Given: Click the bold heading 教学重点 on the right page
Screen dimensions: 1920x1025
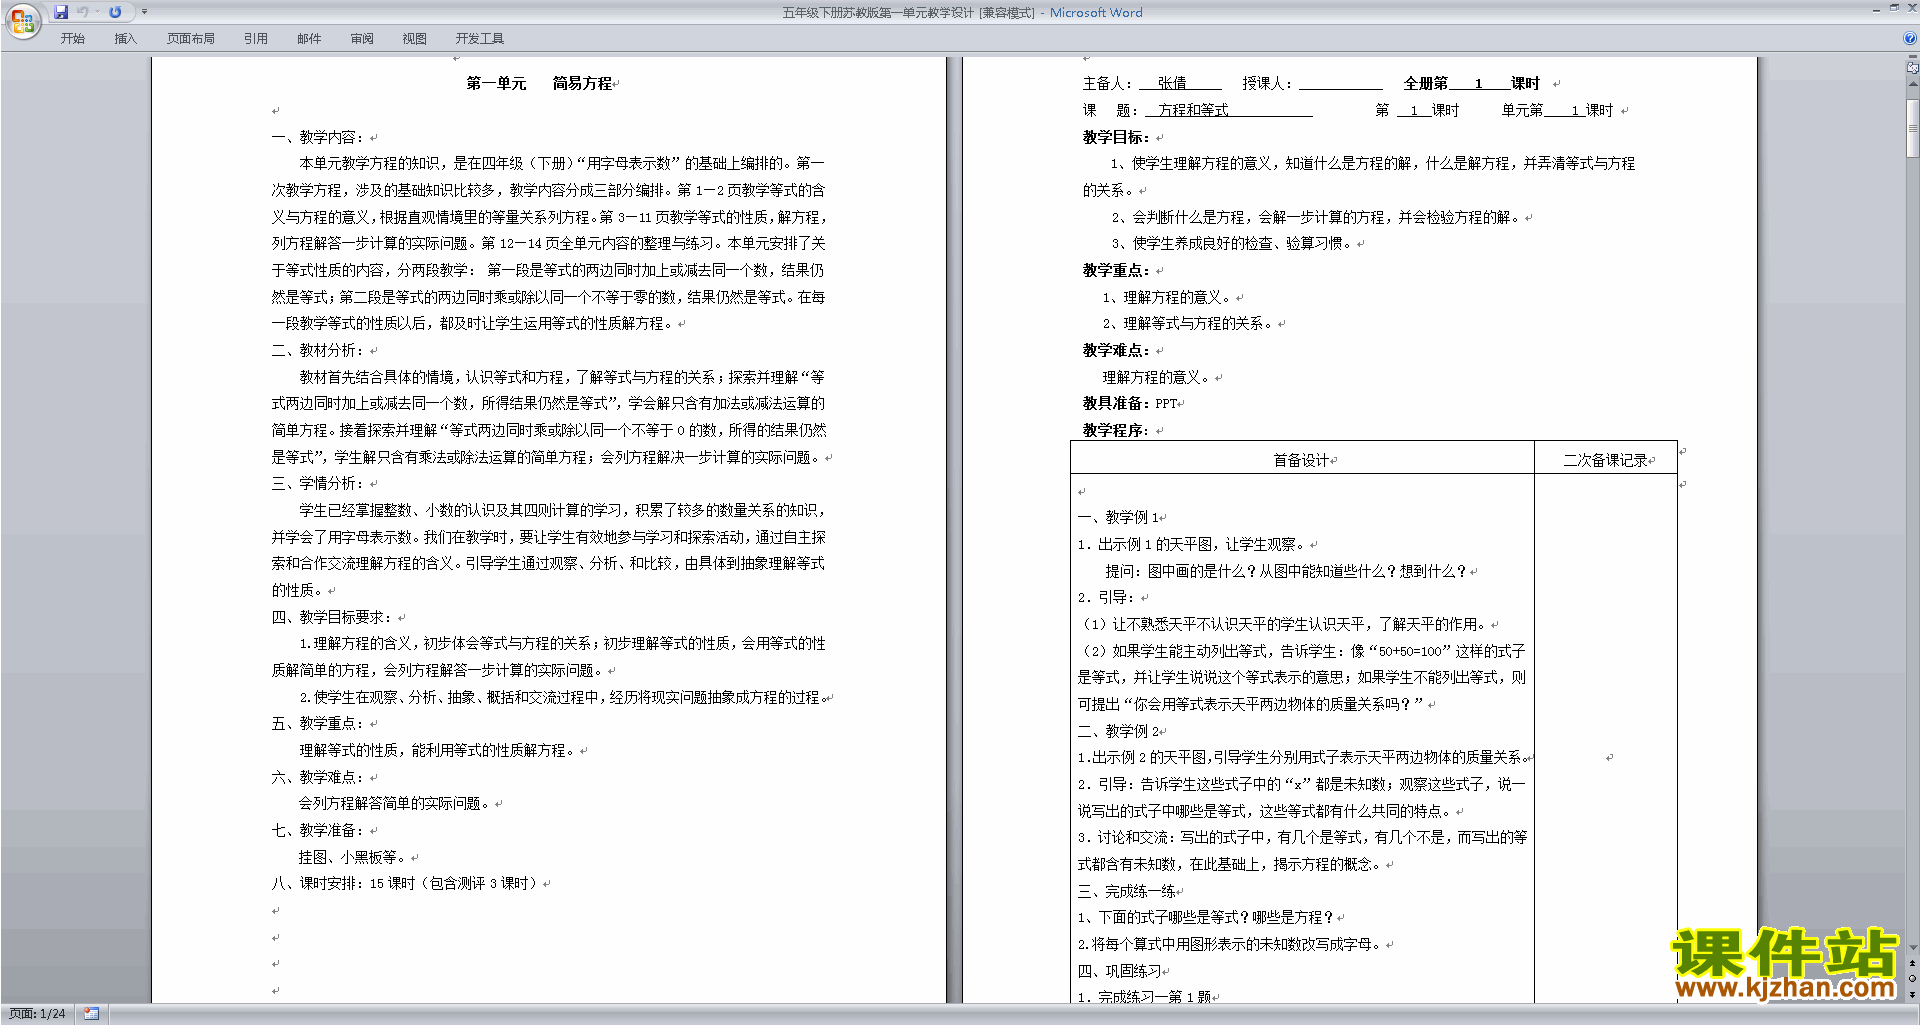Looking at the screenshot, I should pyautogui.click(x=1116, y=271).
